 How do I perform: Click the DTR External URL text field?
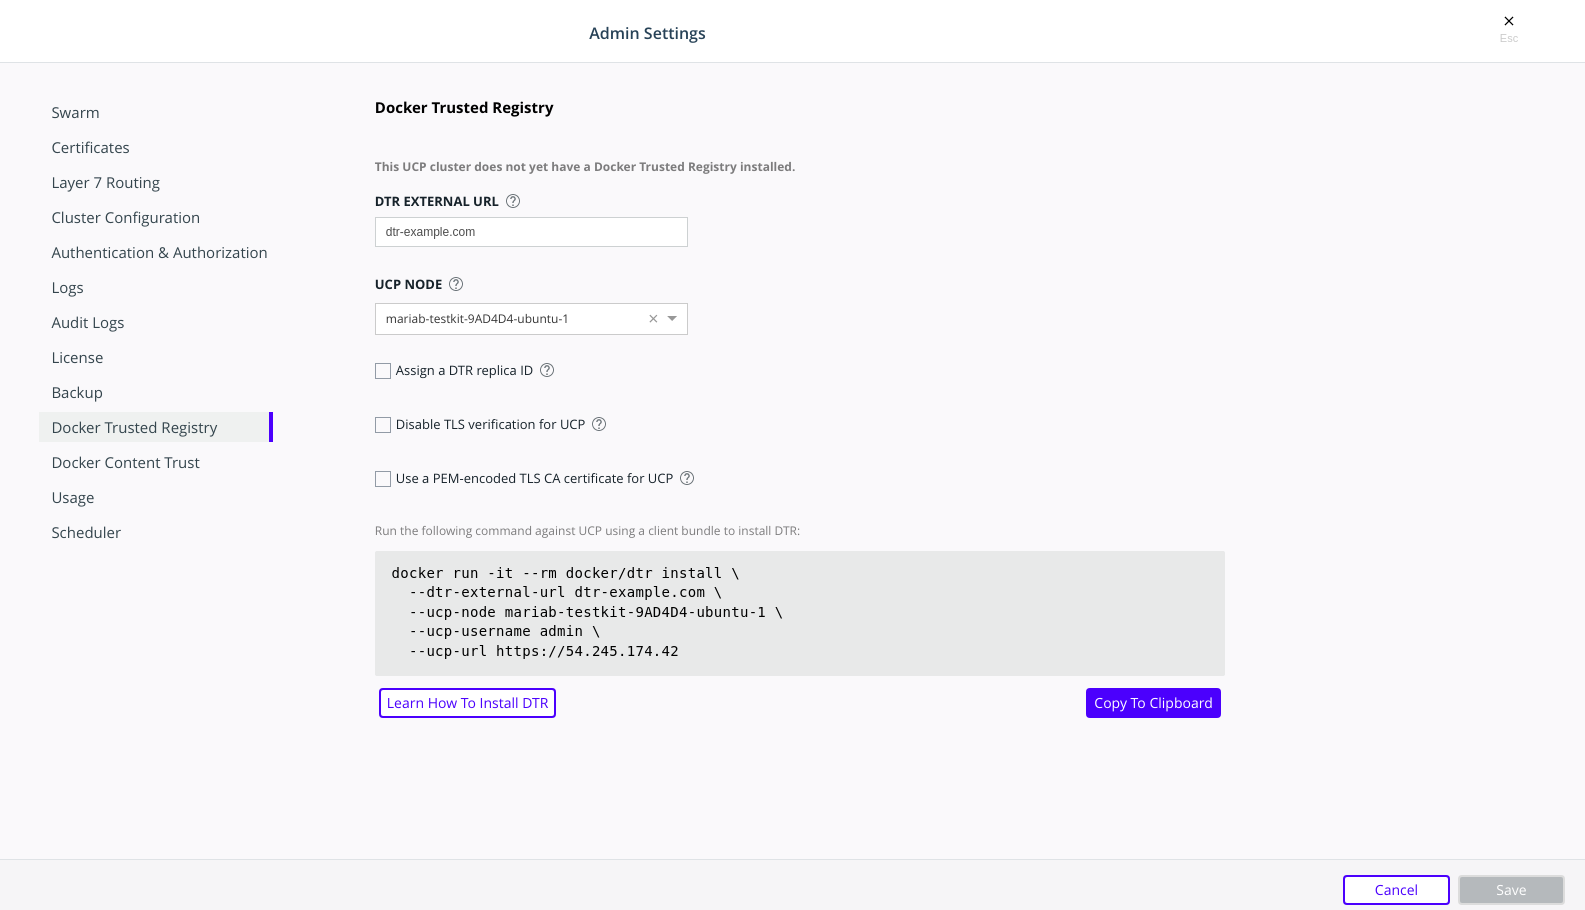(531, 232)
